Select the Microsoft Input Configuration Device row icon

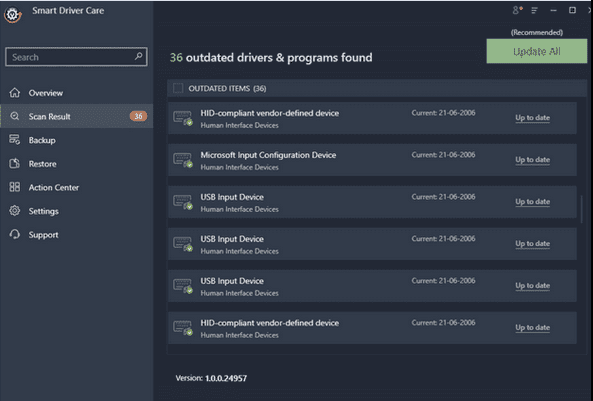(183, 160)
